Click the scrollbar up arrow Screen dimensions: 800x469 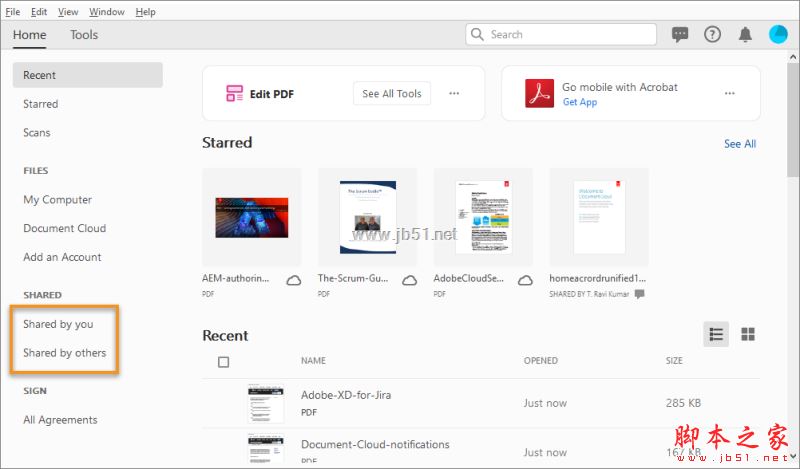793,57
